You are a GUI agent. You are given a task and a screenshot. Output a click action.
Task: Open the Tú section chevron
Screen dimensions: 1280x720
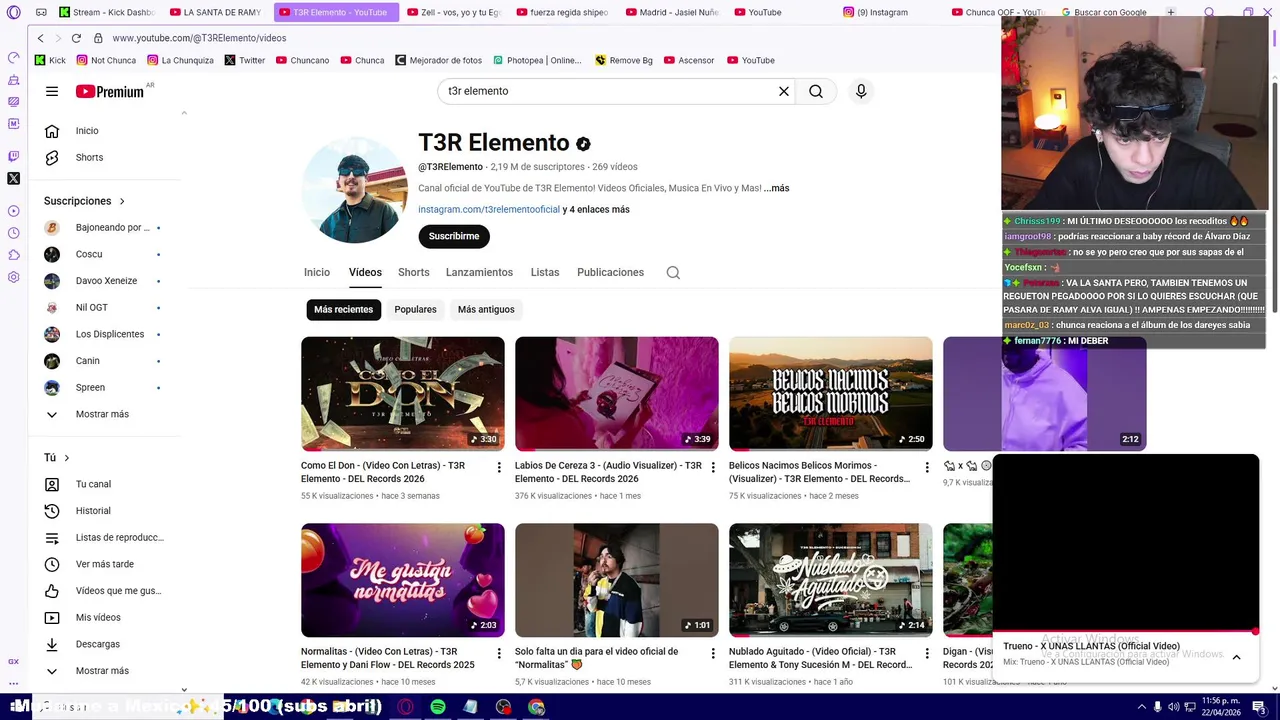[x=67, y=458]
